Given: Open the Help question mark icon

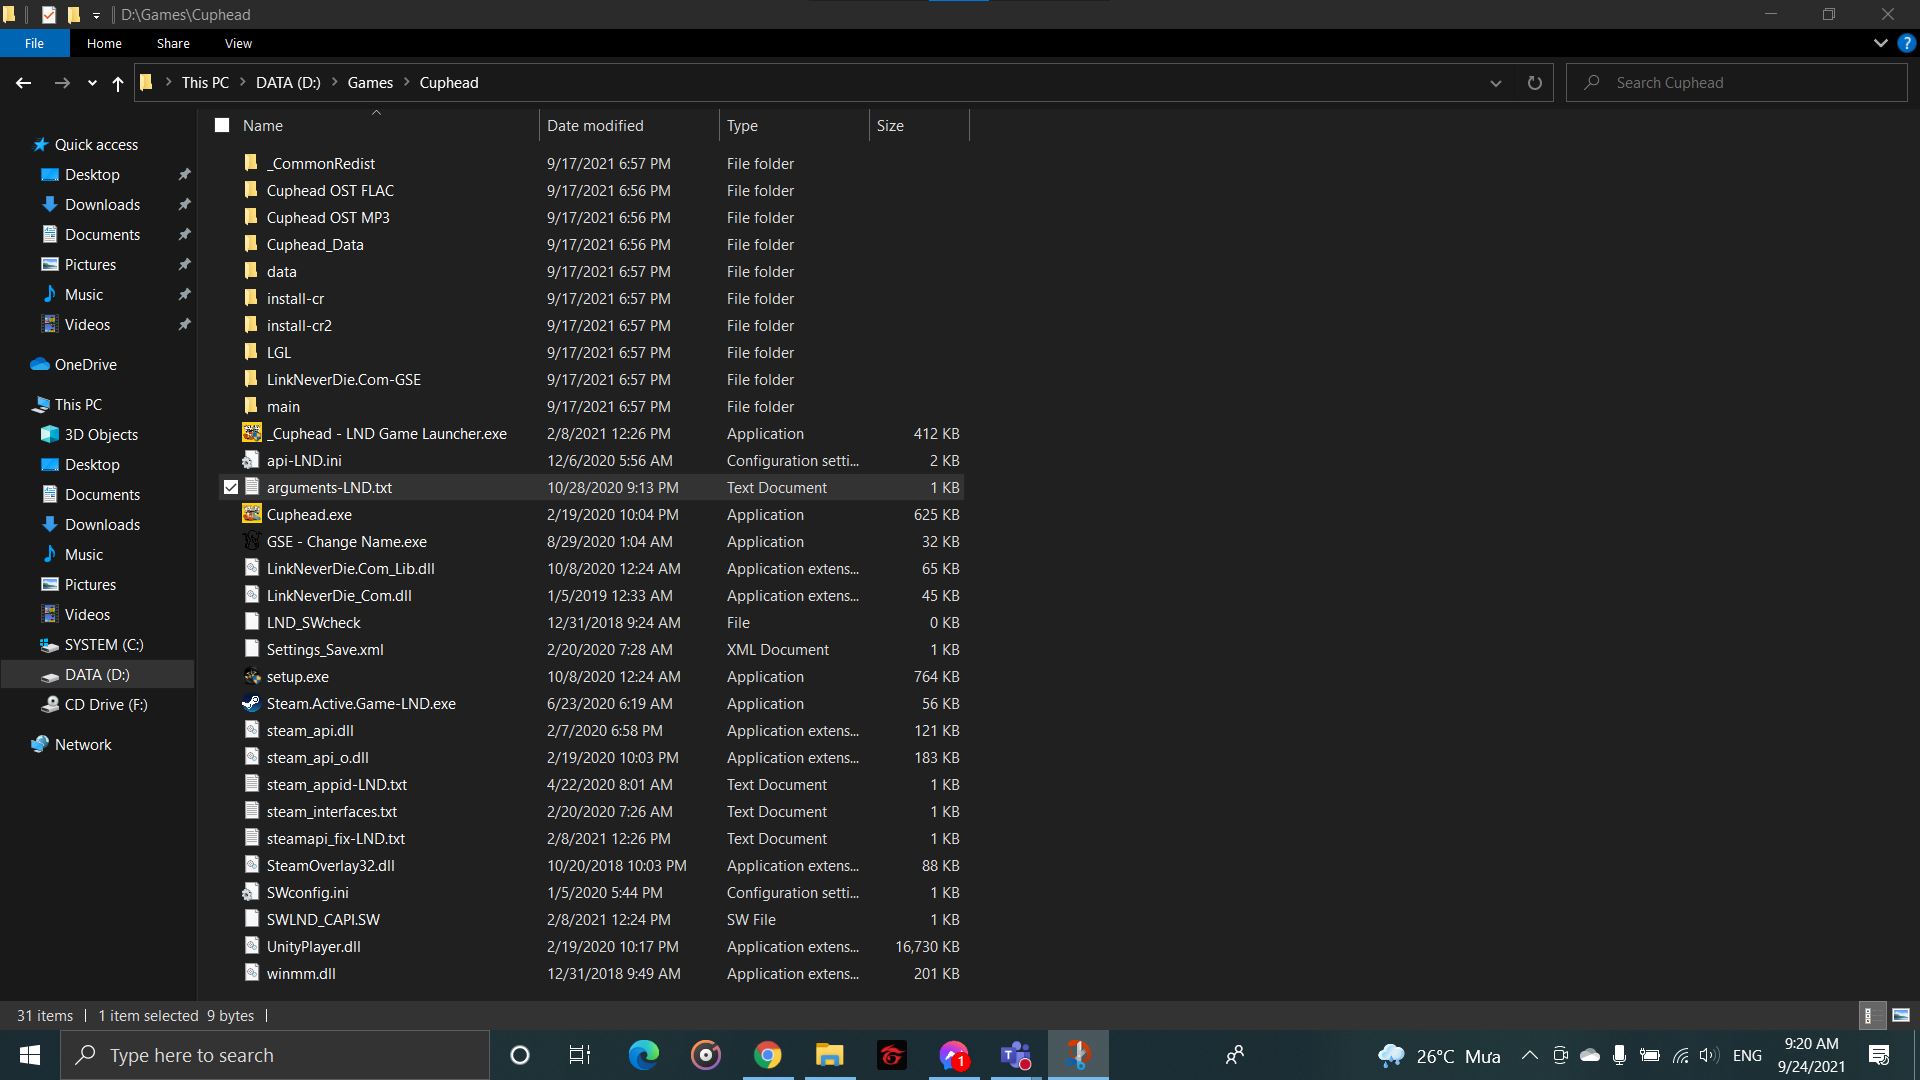Looking at the screenshot, I should (x=1905, y=43).
